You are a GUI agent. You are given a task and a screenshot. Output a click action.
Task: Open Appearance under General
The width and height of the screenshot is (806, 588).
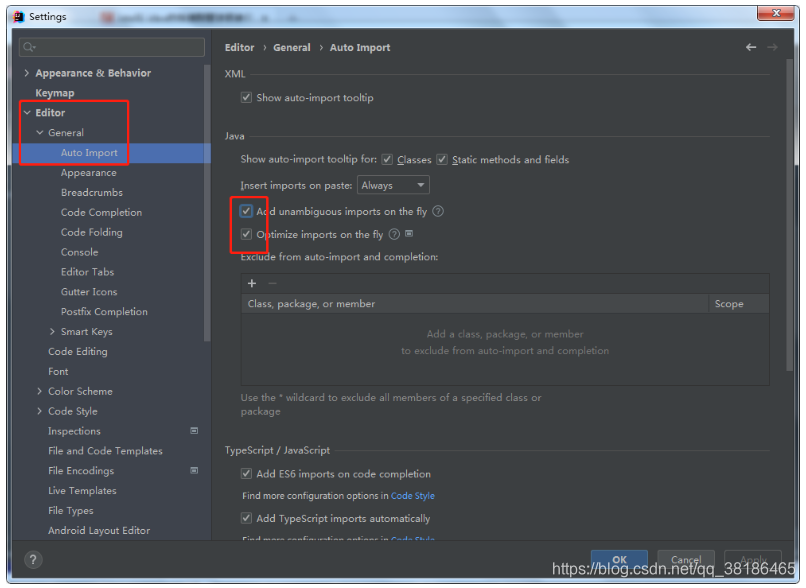click(88, 173)
